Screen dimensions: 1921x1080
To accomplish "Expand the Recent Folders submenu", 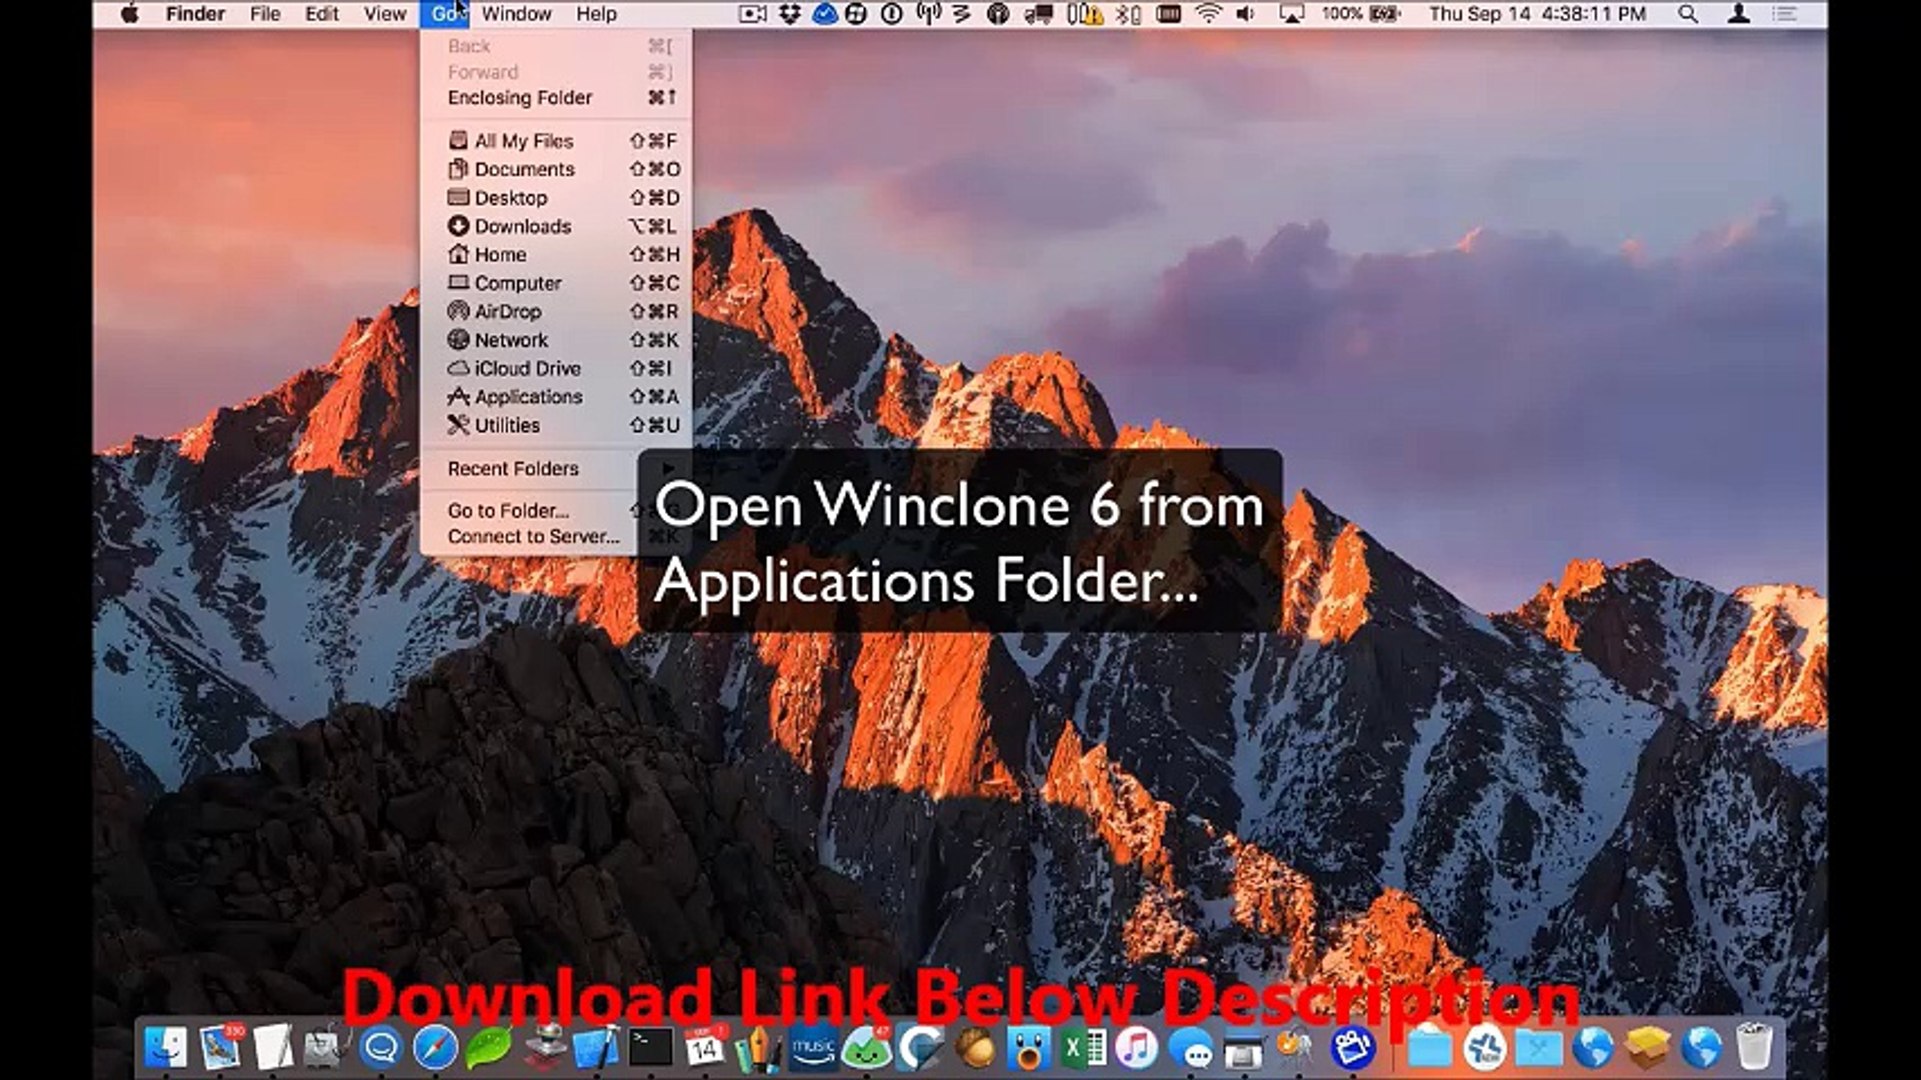I will click(x=513, y=469).
